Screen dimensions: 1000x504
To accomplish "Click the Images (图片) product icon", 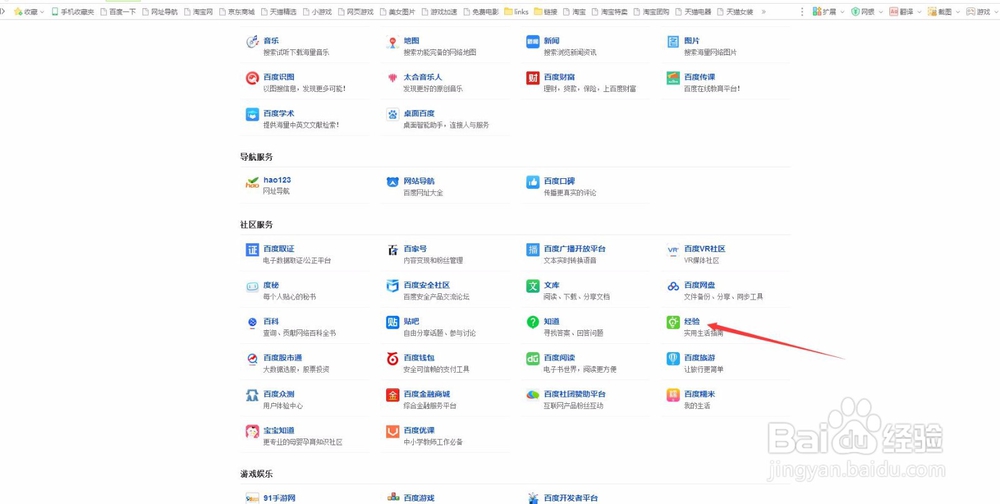I will click(673, 42).
